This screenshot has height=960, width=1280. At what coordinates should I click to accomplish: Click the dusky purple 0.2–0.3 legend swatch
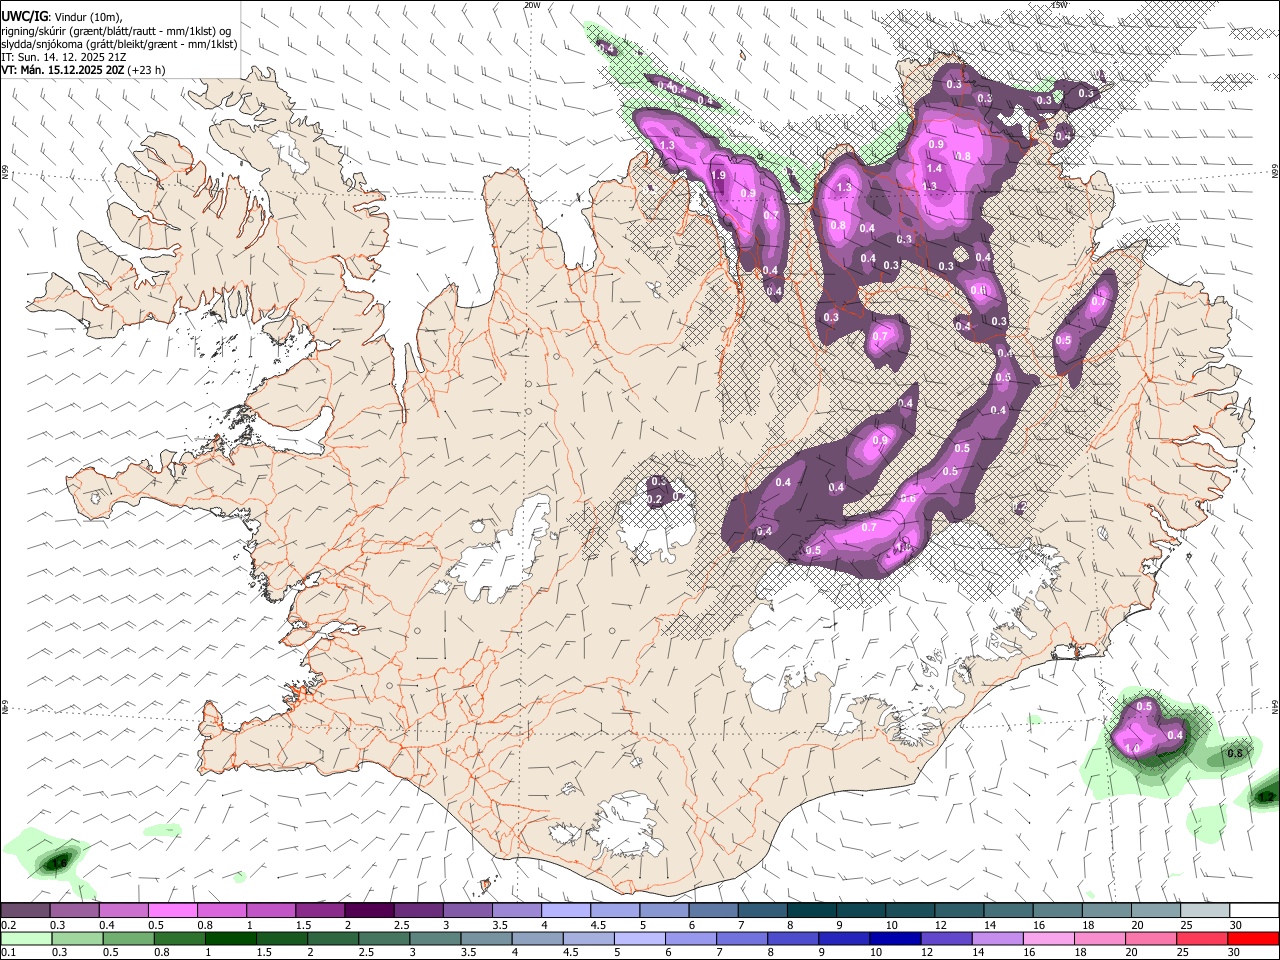coord(25,911)
